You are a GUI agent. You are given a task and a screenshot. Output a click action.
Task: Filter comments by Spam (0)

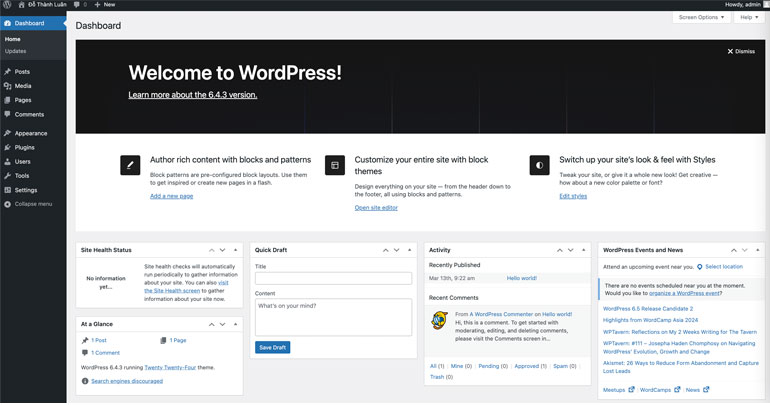(x=565, y=366)
